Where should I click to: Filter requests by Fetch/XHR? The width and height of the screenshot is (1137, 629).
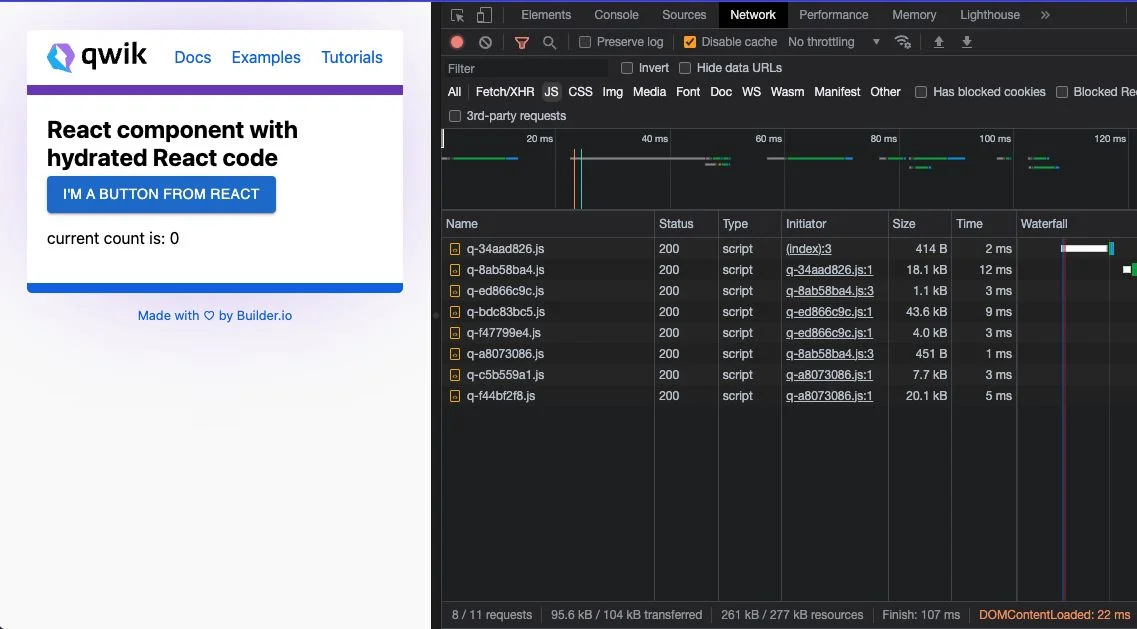(505, 92)
